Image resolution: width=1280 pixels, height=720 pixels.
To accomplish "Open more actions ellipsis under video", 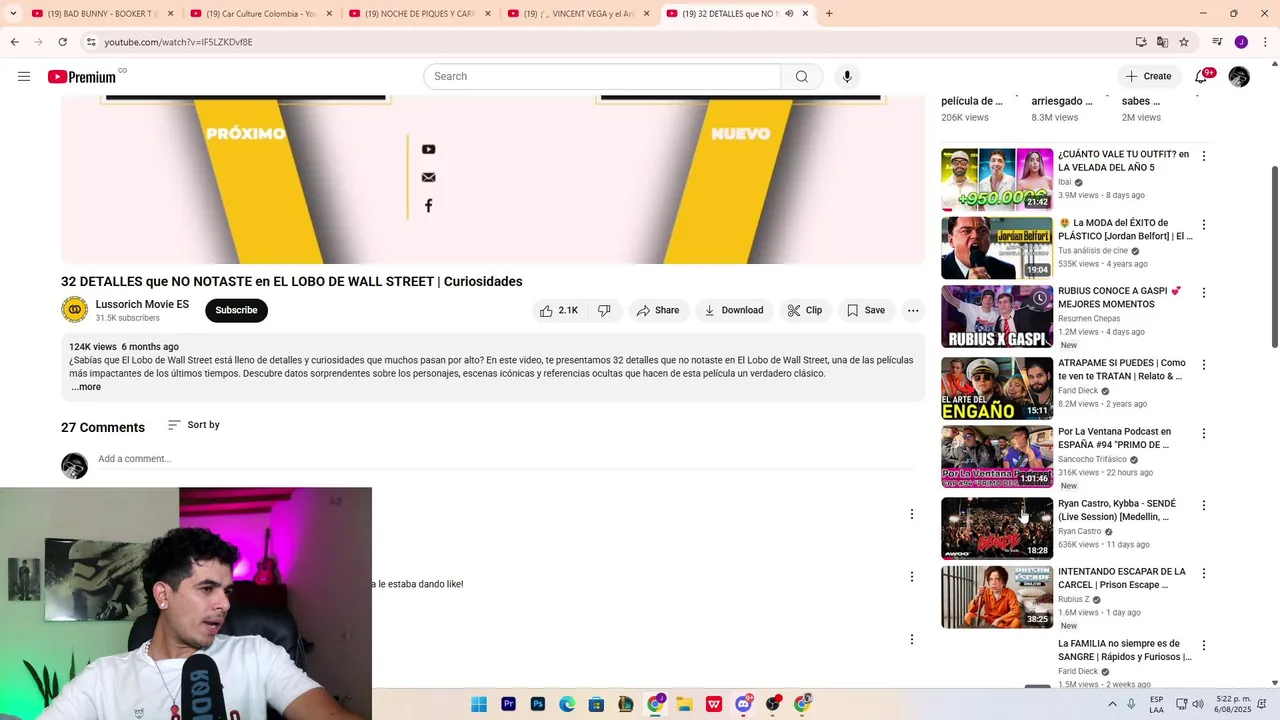I will click(913, 311).
